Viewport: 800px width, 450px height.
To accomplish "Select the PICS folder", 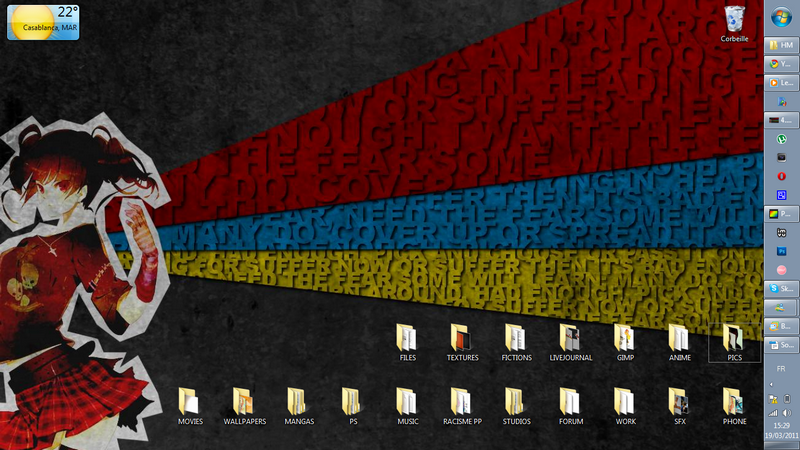I will (734, 343).
